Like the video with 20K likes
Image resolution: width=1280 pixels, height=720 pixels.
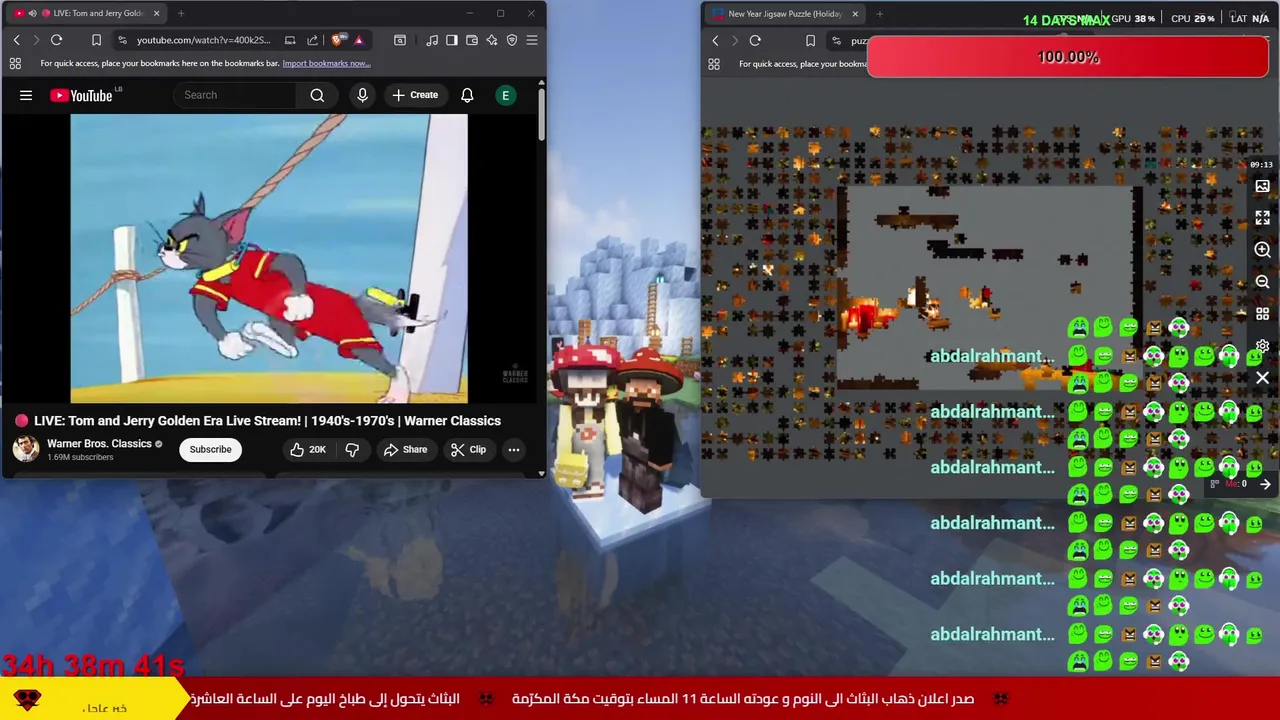(x=308, y=450)
